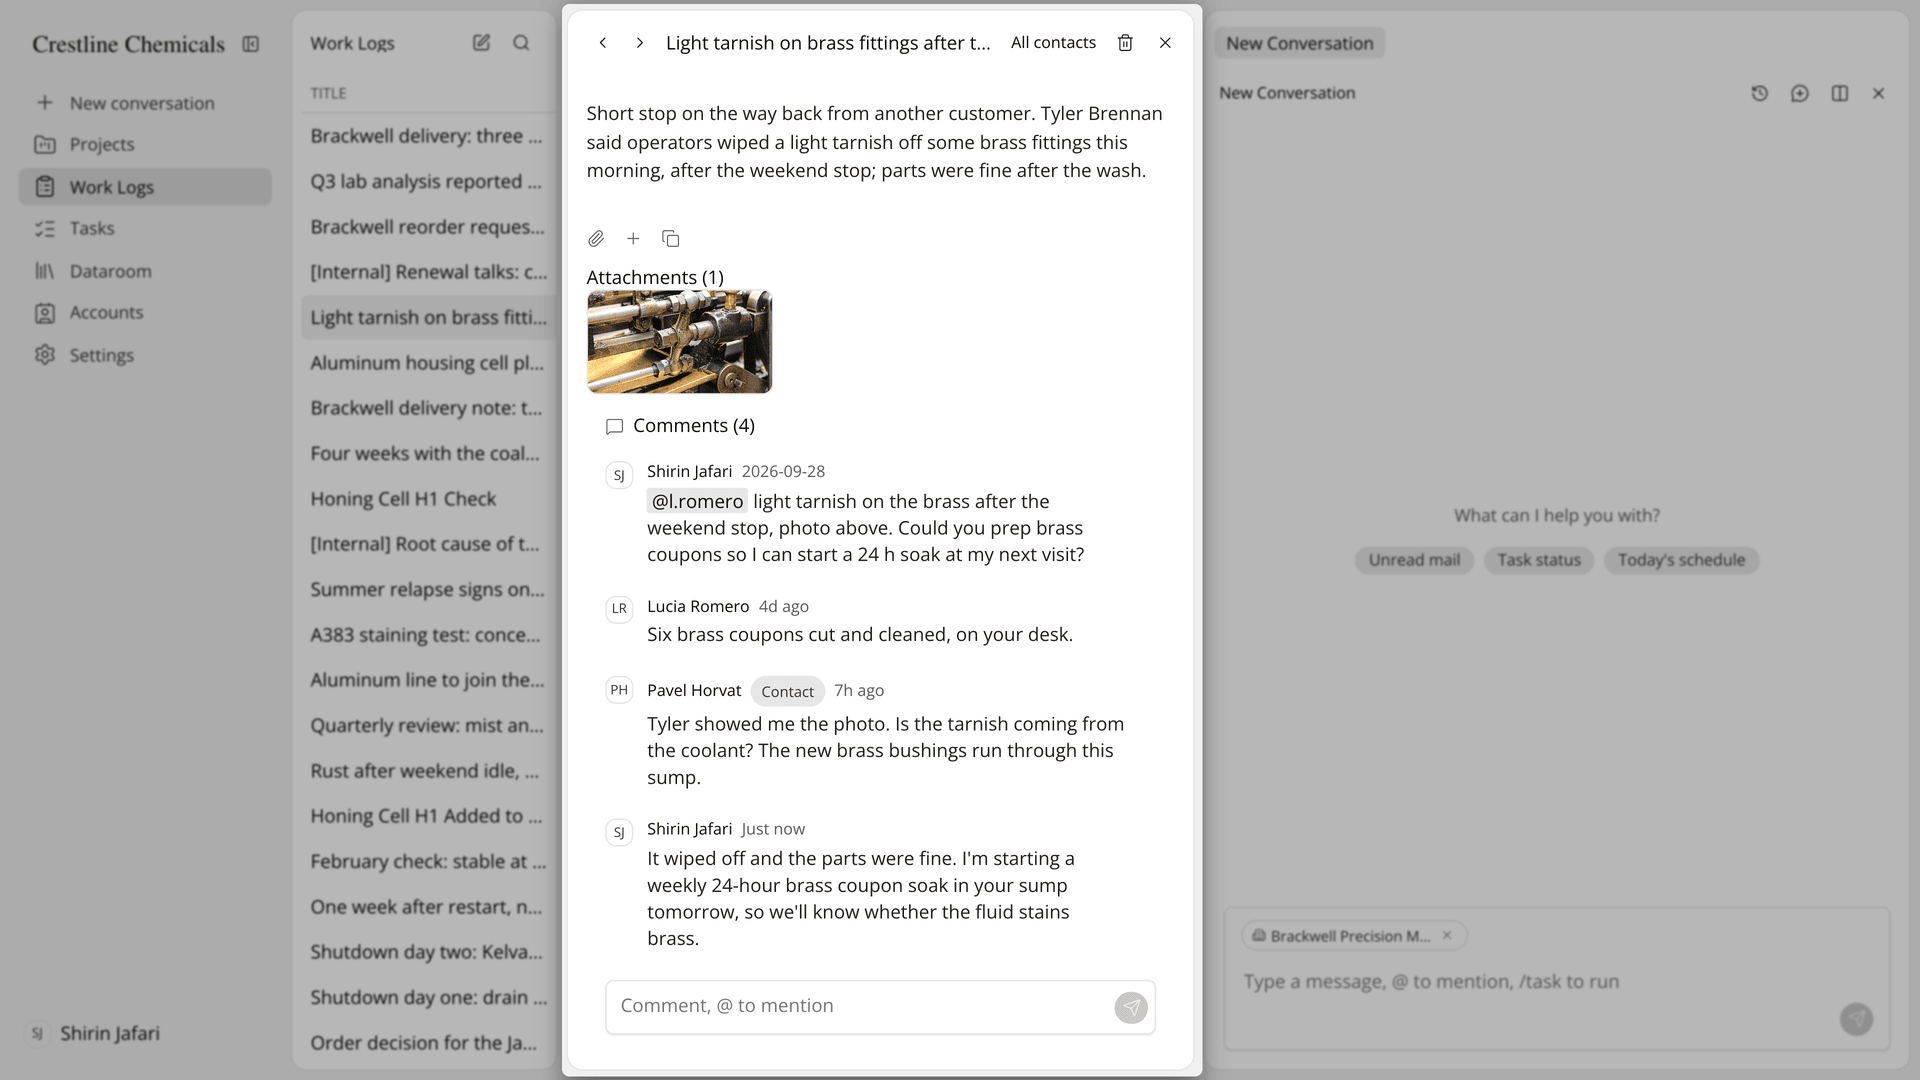Open Settings in the sidebar
Screen dimensions: 1920x1080
[x=145, y=355]
